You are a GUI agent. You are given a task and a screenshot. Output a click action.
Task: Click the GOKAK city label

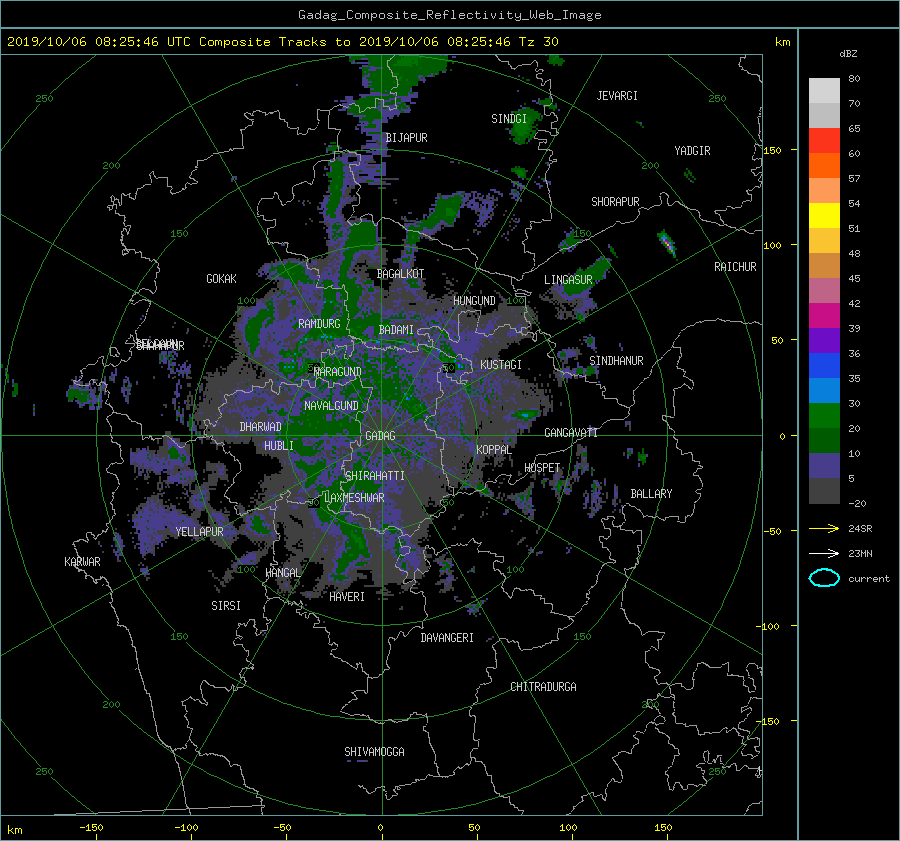[x=221, y=279]
